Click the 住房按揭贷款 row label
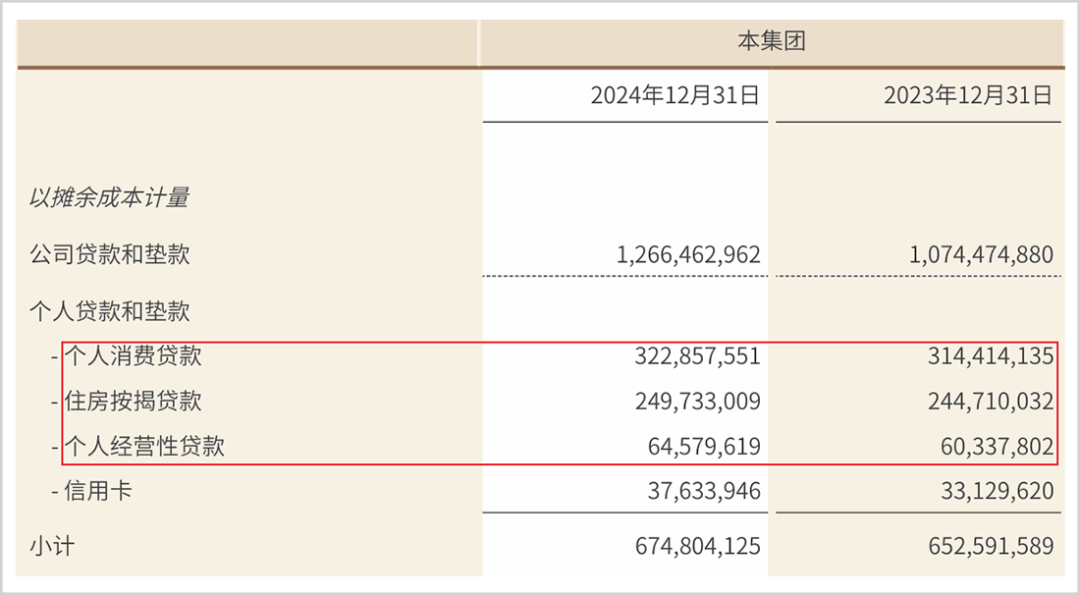 (133, 401)
